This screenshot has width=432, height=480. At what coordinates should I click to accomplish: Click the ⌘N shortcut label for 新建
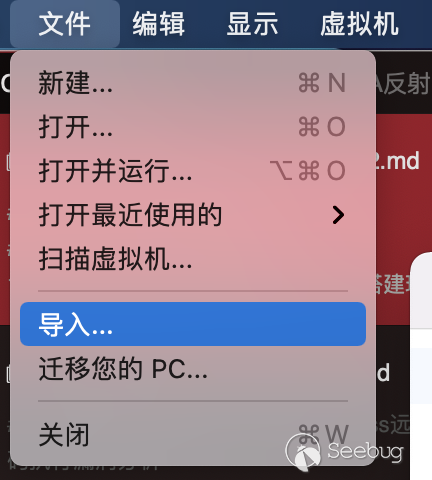click(322, 83)
